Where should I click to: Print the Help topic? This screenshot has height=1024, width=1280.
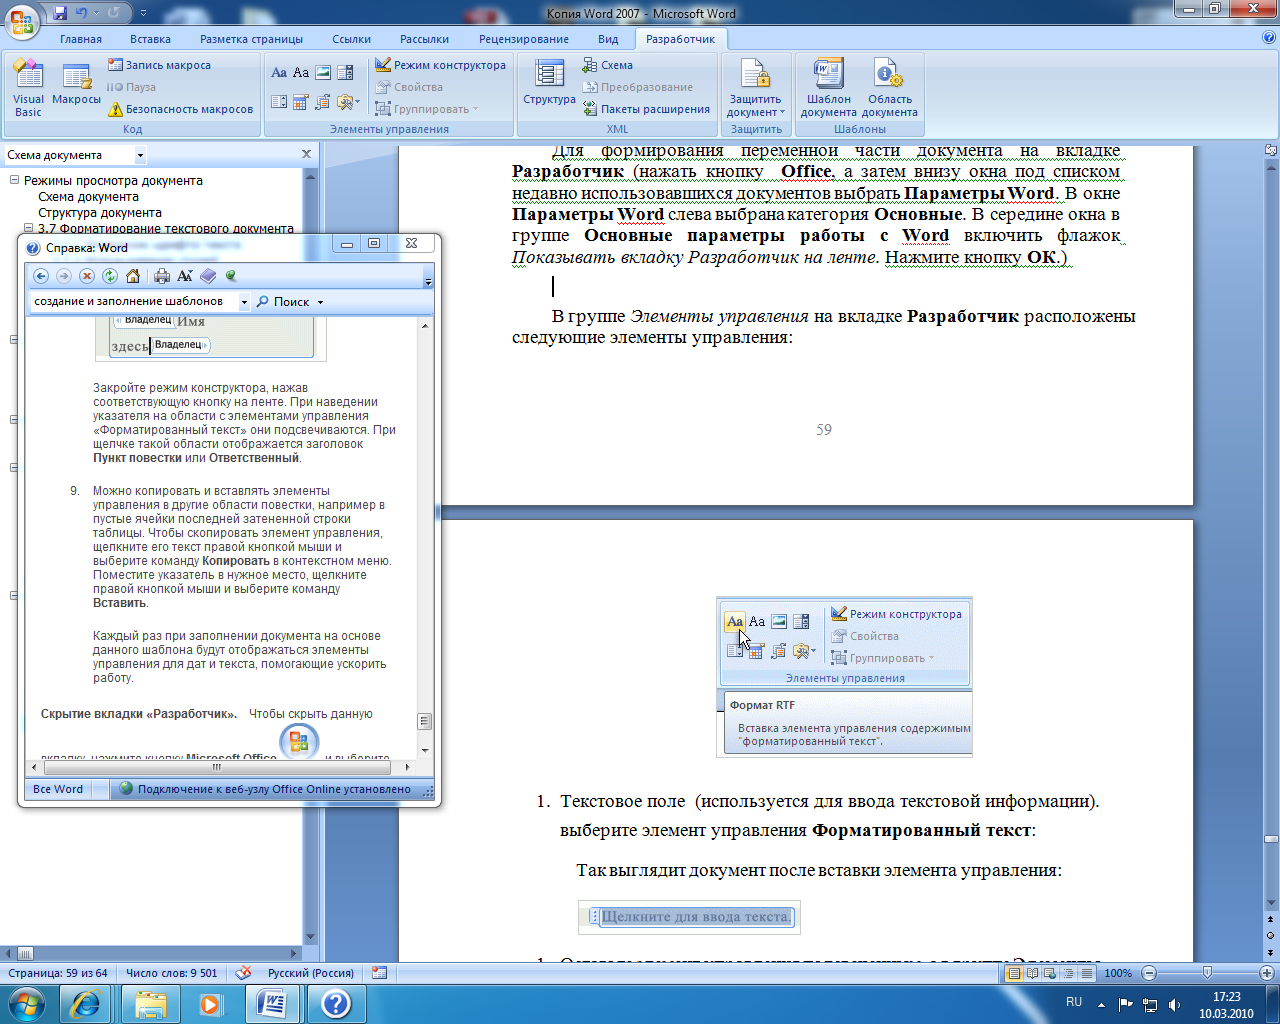tap(162, 276)
